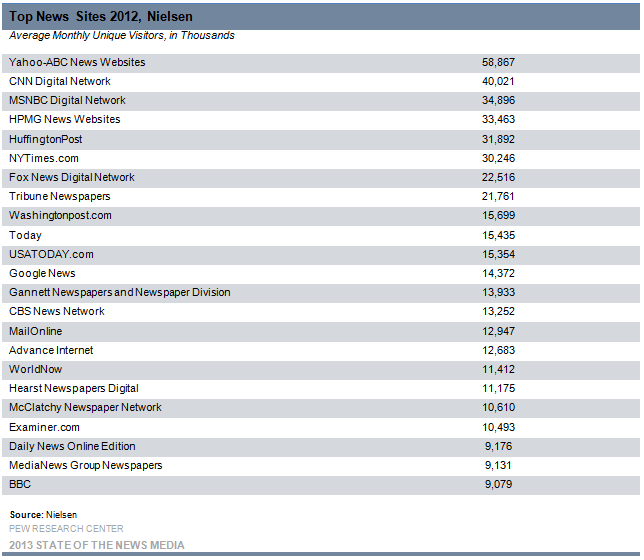Click the 'CBS News Network' label
The image size is (644, 560).
57,311
